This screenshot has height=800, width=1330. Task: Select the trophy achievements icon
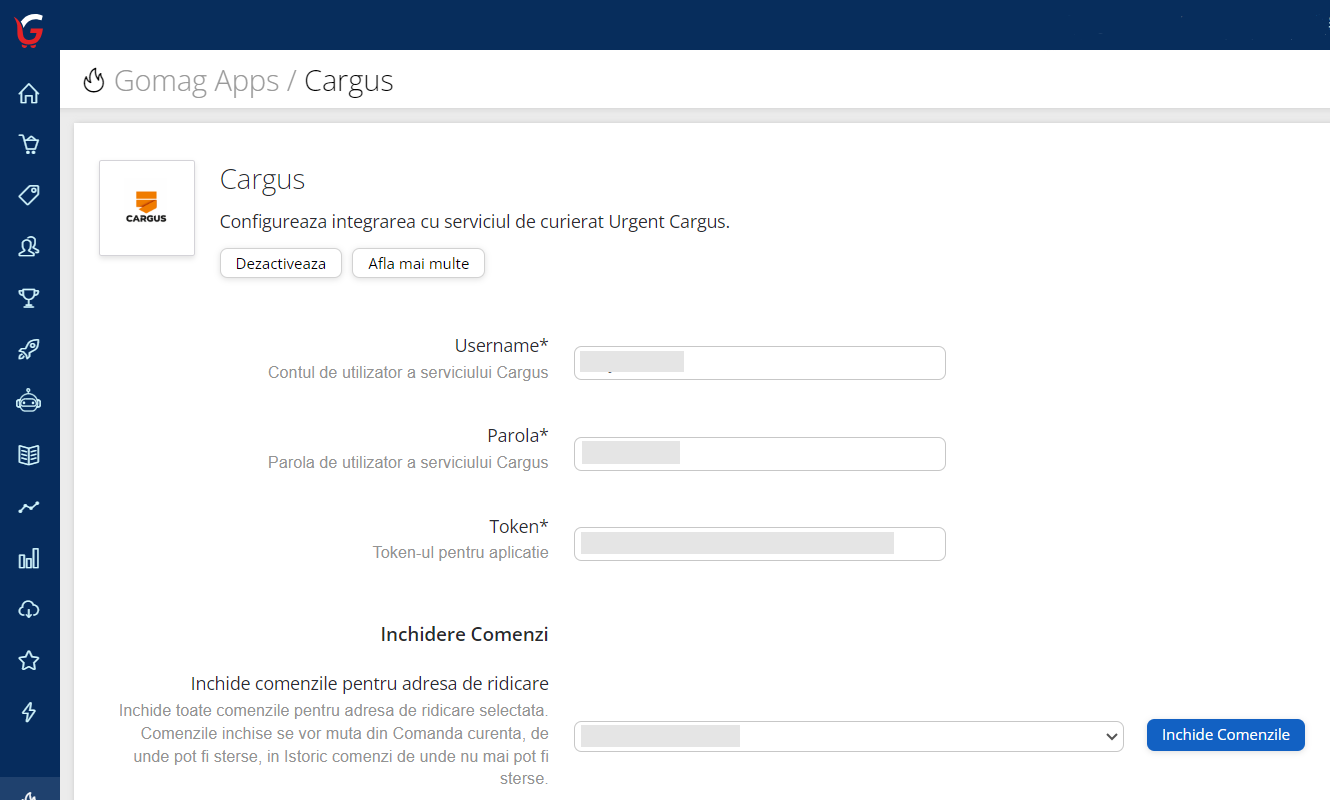click(29, 297)
